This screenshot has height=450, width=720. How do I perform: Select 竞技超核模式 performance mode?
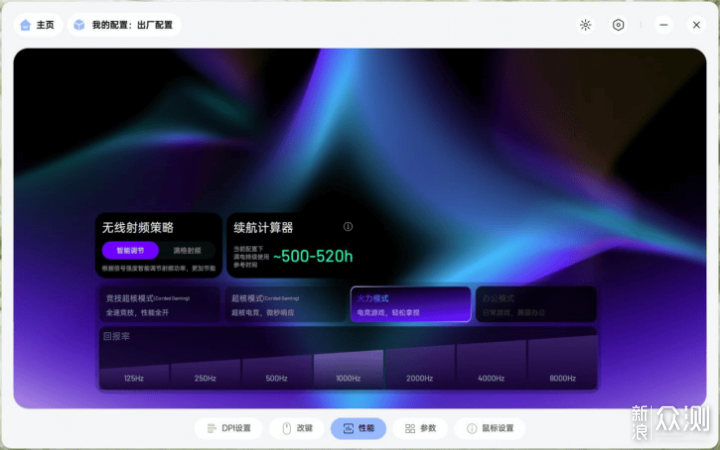(x=159, y=304)
